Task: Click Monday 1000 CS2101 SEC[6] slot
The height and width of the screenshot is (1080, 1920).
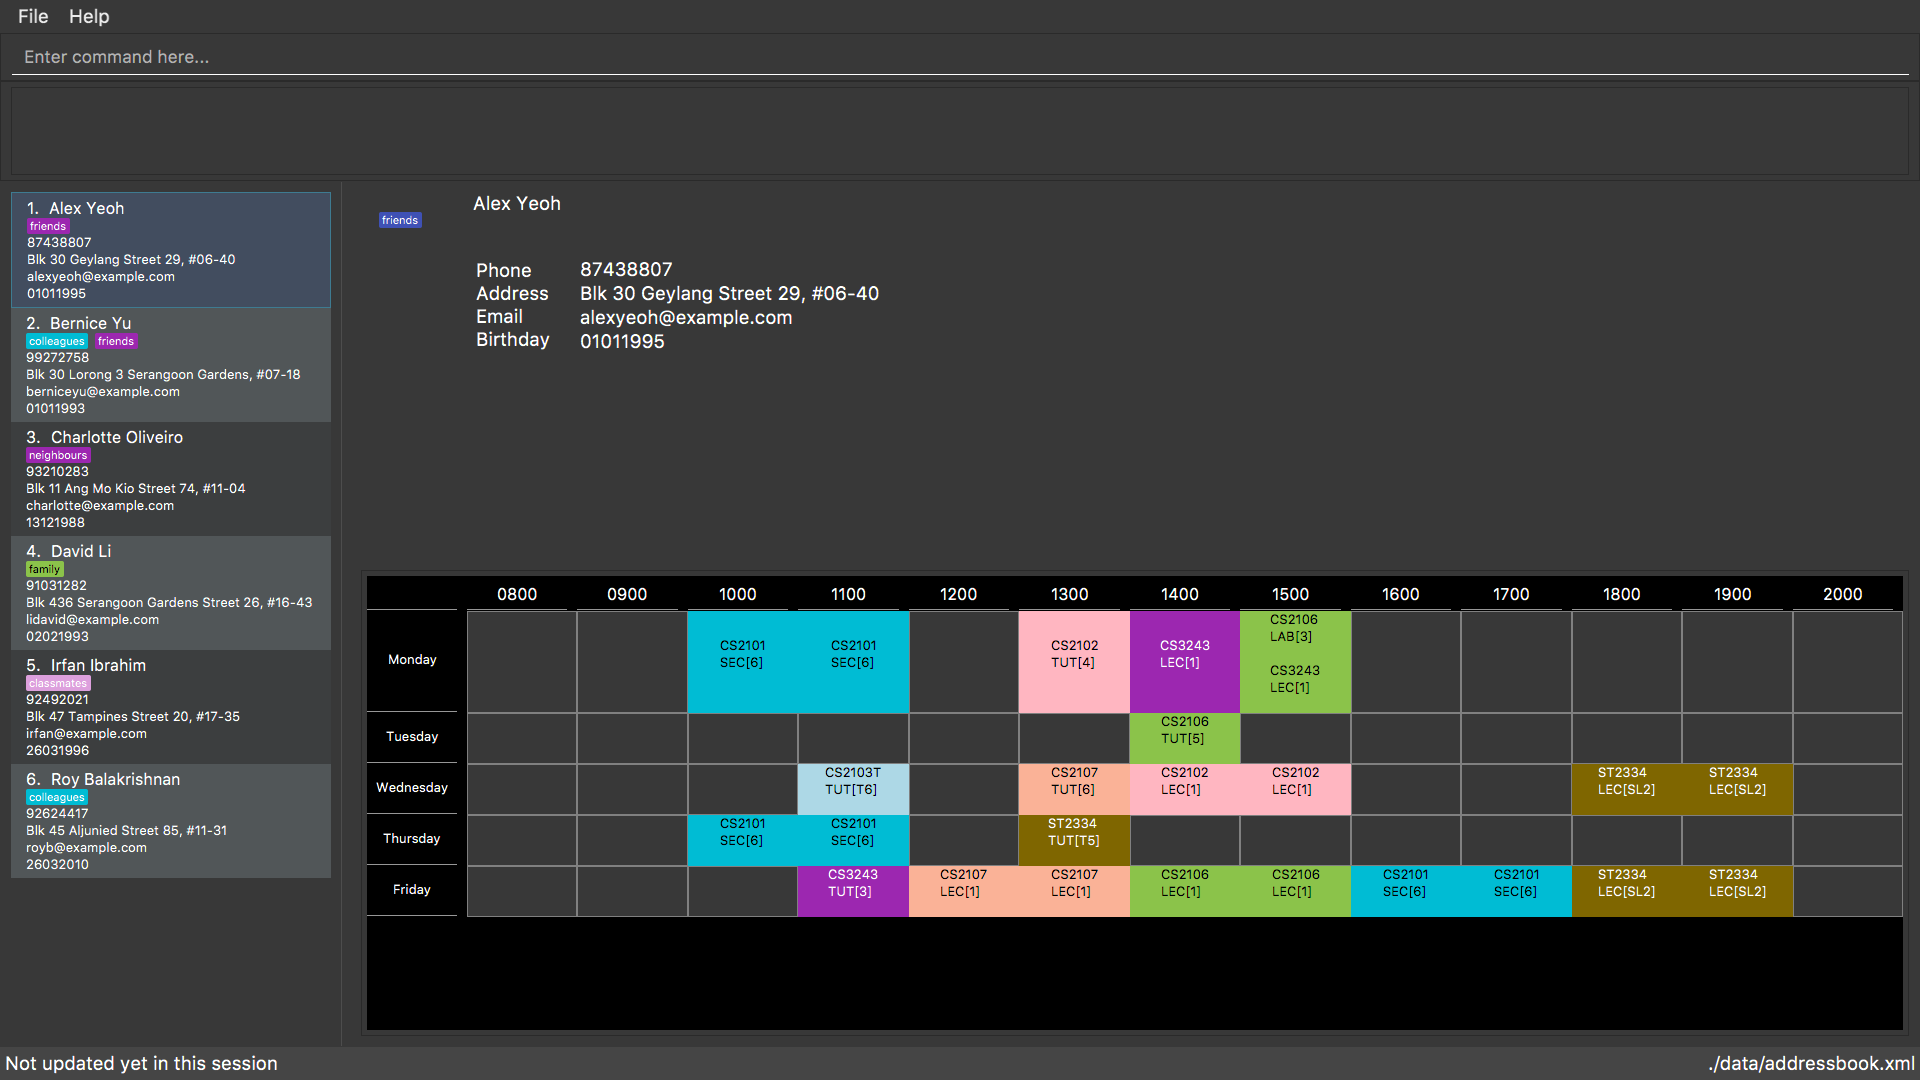Action: [x=742, y=662]
